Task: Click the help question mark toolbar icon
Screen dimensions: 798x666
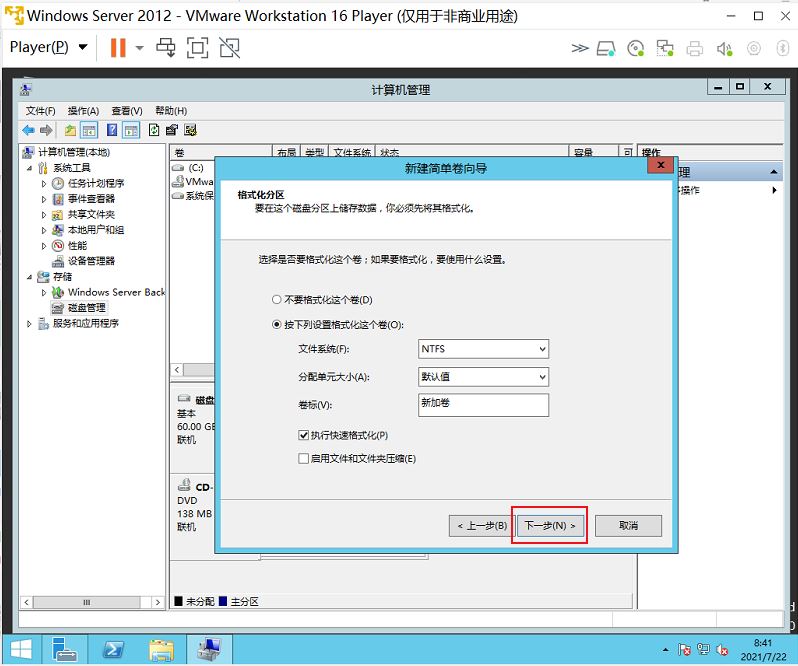Action: coord(112,130)
